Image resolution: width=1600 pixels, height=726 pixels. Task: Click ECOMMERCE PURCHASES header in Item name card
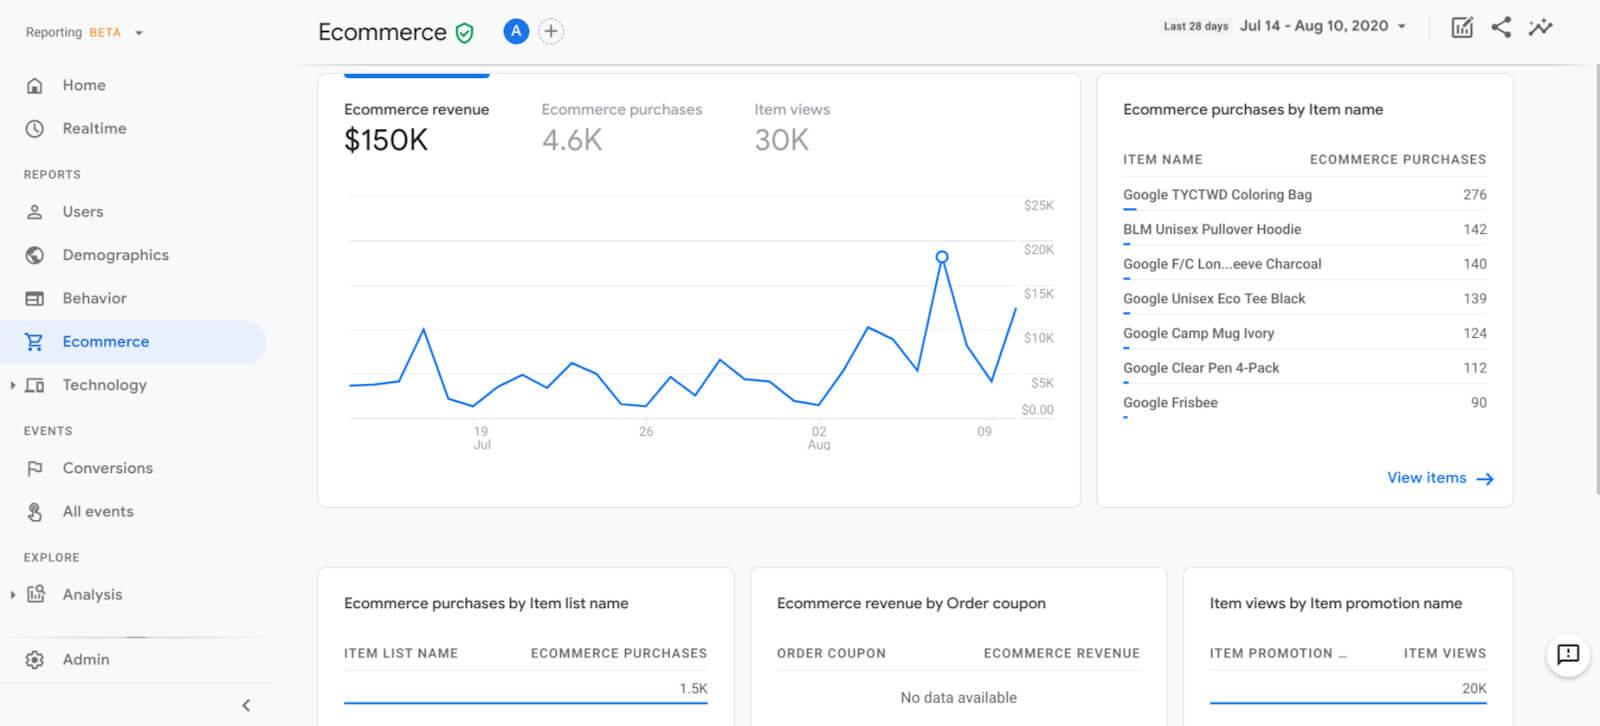pos(1398,159)
